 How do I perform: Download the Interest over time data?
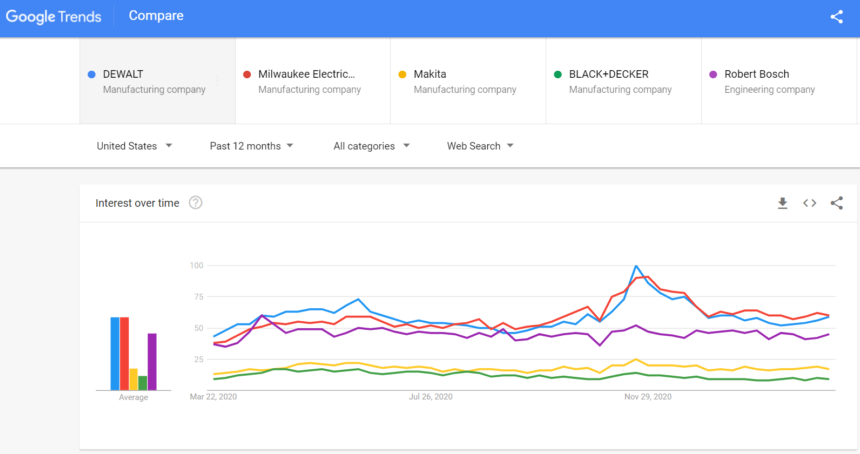point(782,203)
